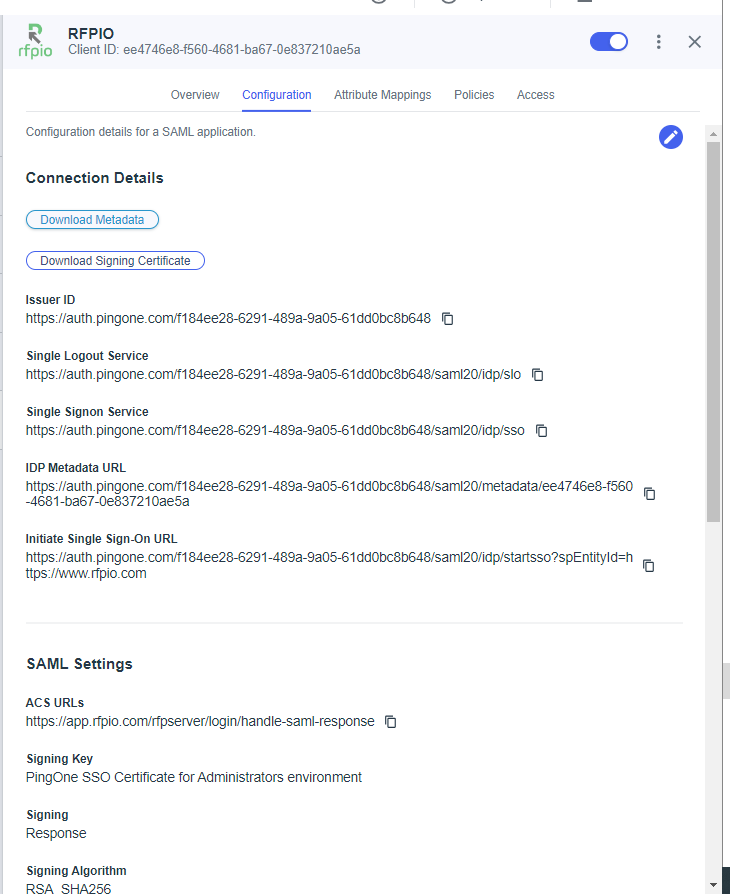Disable the RFPIO application toggle

(x=609, y=42)
